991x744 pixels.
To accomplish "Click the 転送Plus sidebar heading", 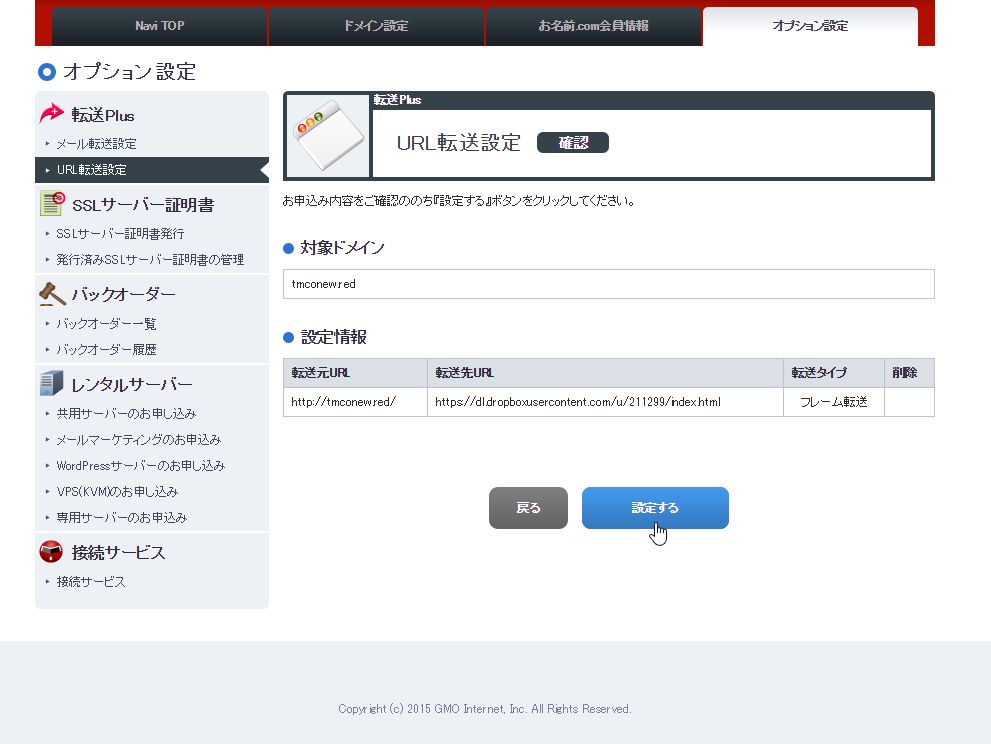I will coord(102,116).
